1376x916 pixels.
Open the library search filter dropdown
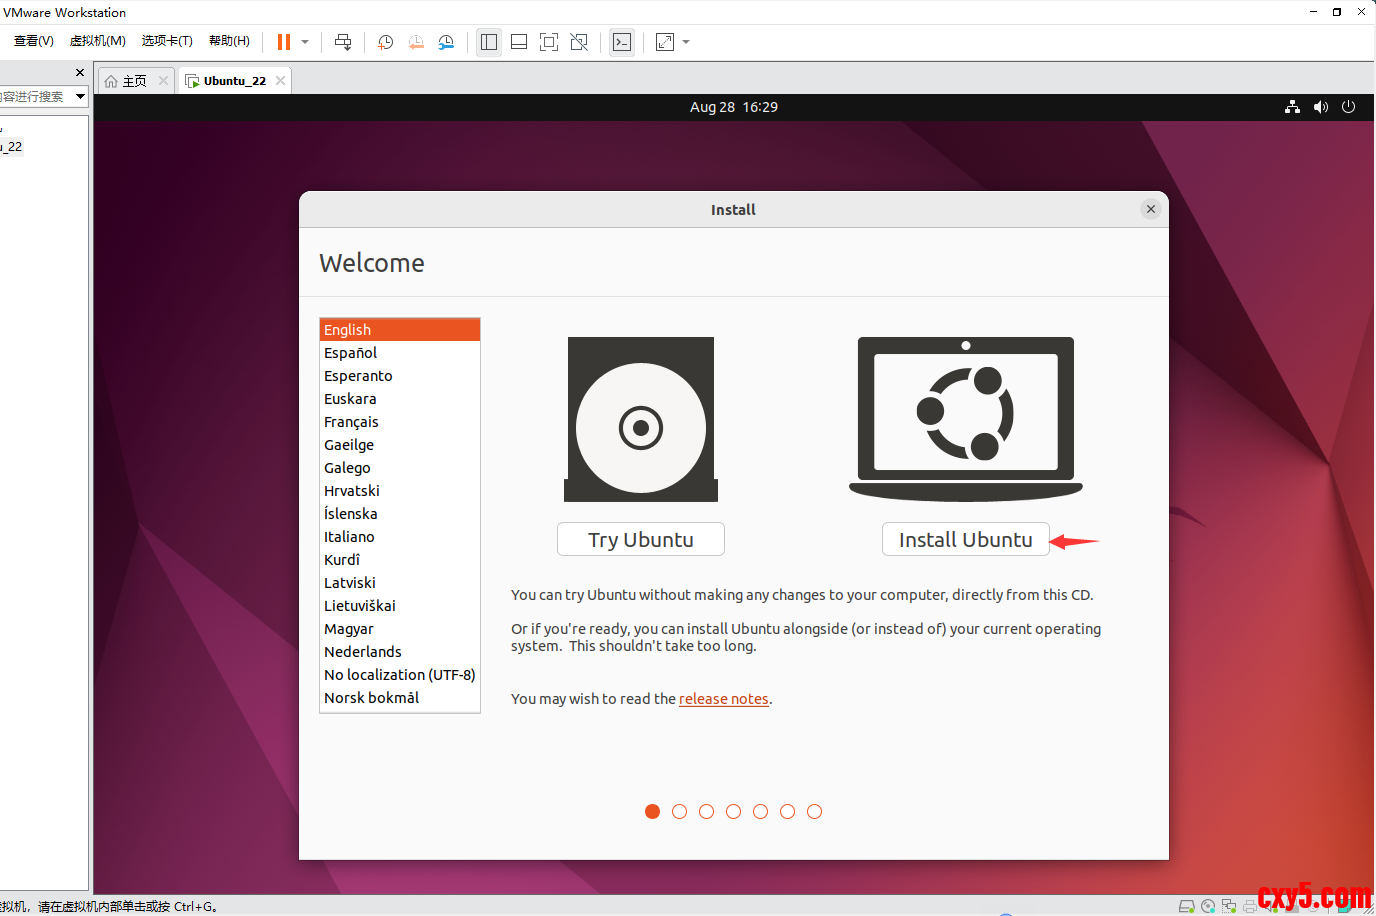click(80, 96)
